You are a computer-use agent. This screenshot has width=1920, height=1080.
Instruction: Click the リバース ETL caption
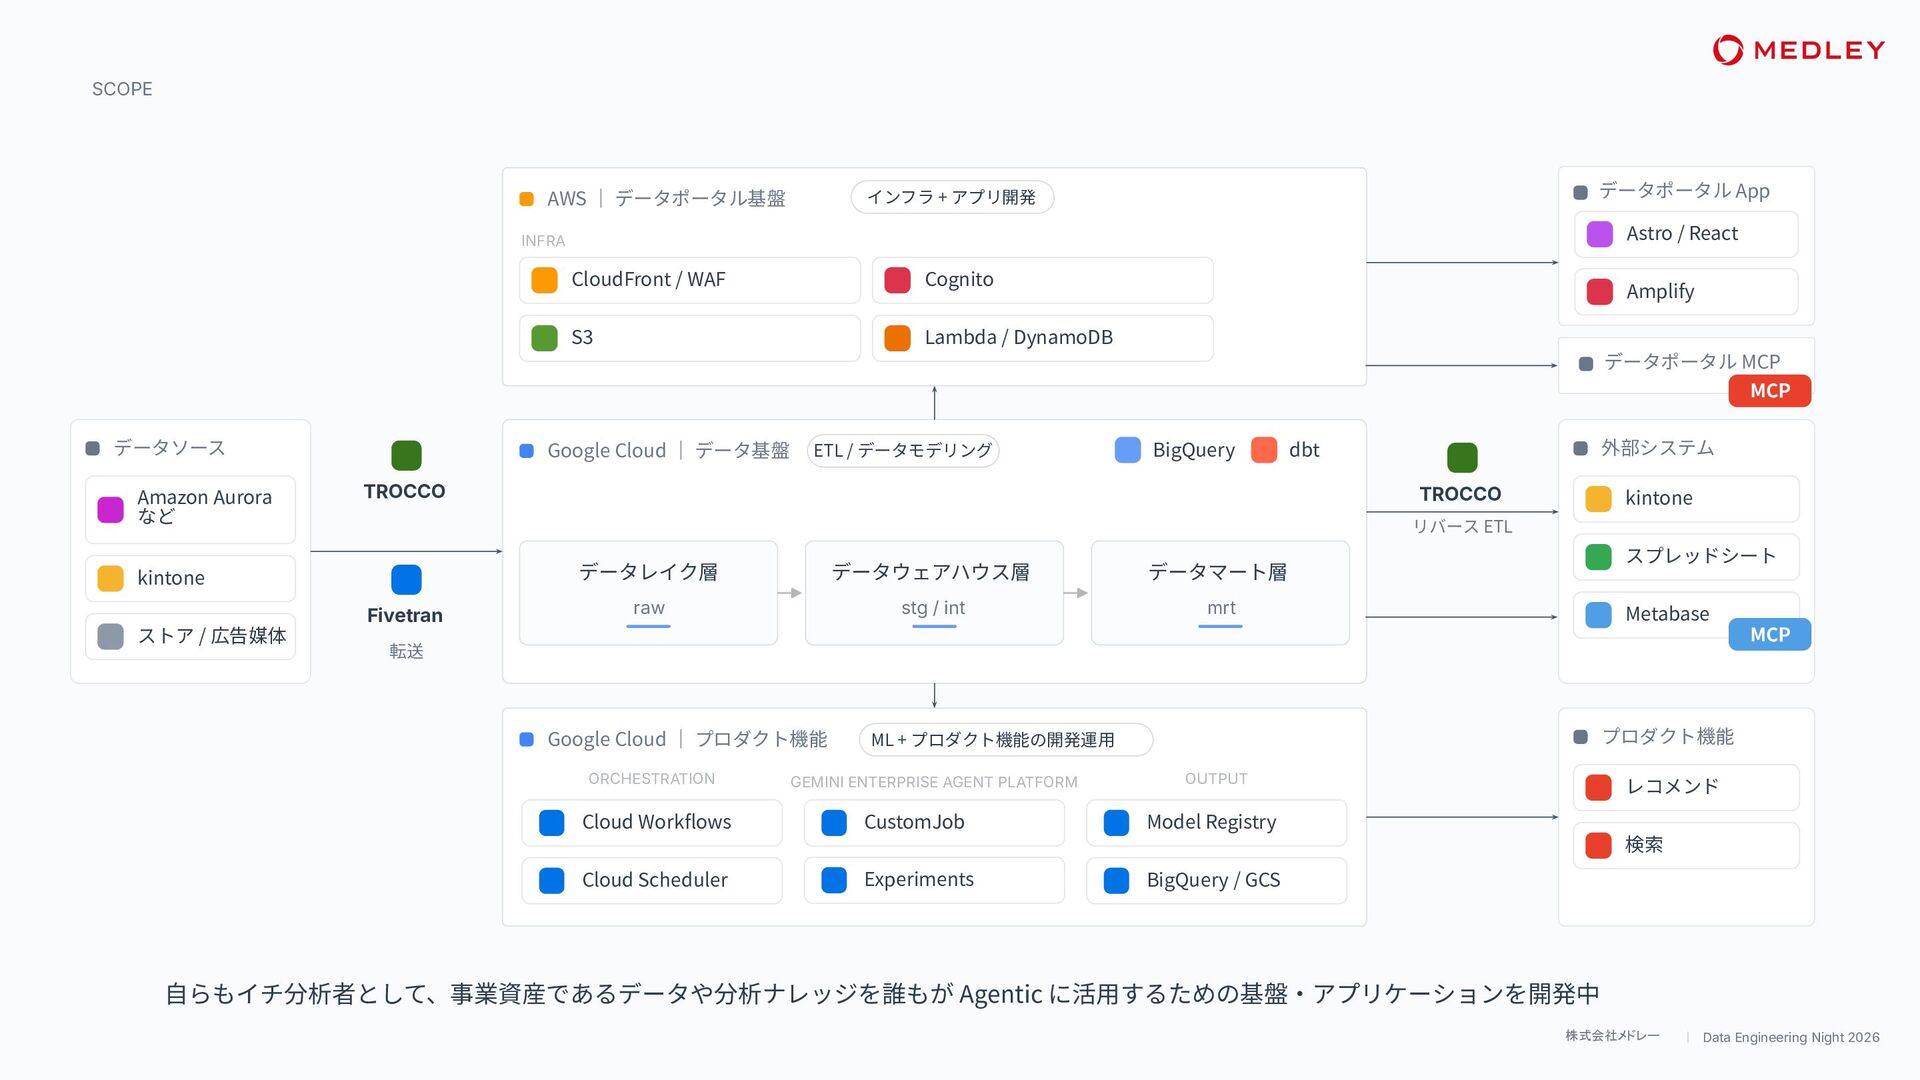tap(1462, 527)
